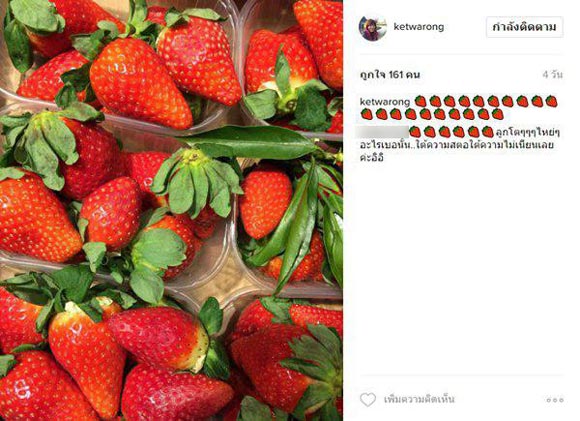Open ketwarong profile from header username

(419, 27)
